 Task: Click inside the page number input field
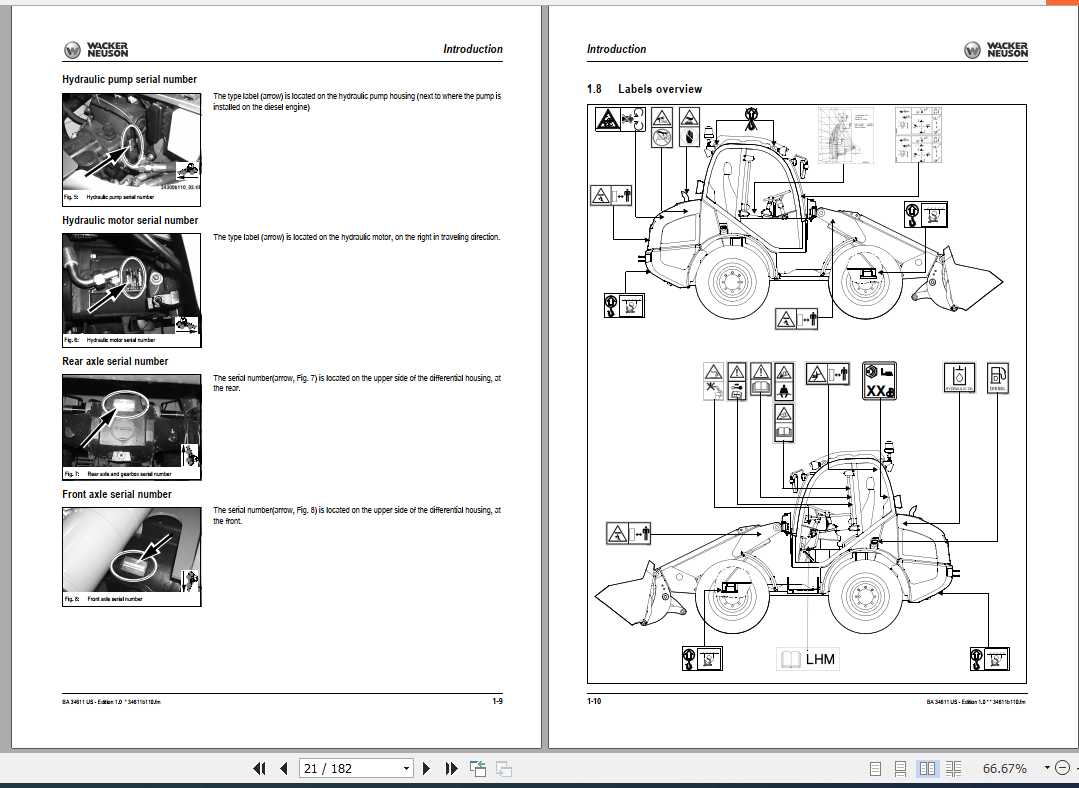[340, 768]
